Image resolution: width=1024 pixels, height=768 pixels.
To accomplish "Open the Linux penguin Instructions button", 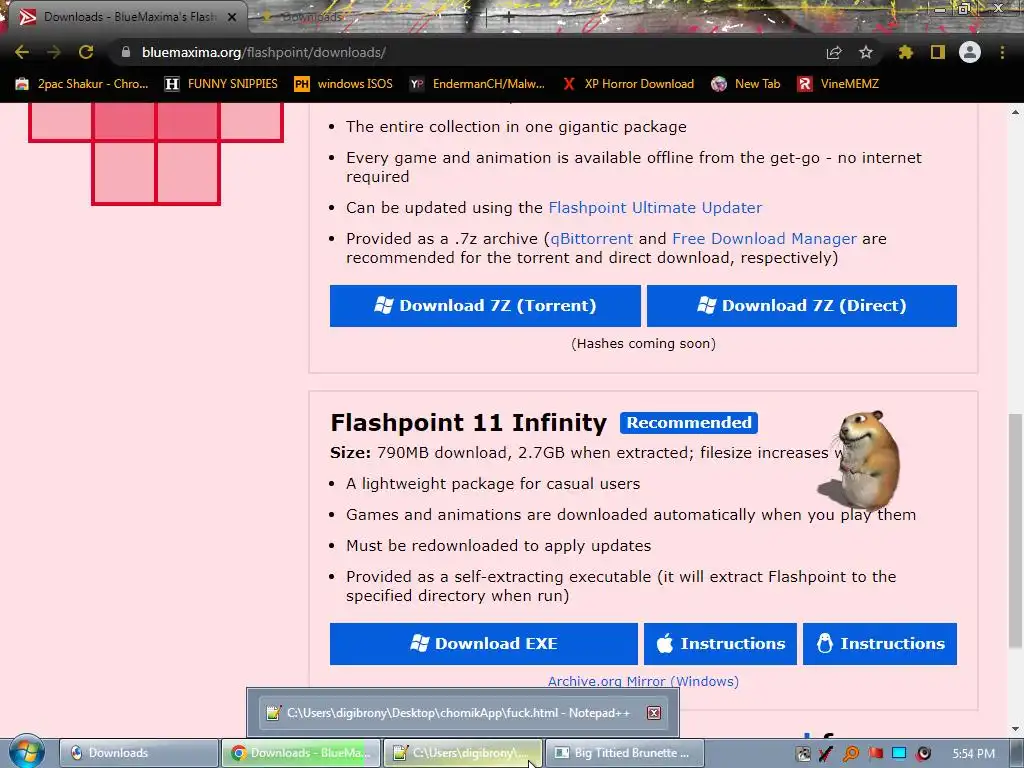I will [880, 644].
